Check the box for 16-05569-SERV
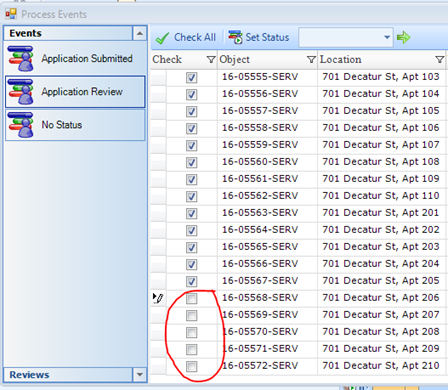Screen dimensions: 448x390 click(x=192, y=315)
